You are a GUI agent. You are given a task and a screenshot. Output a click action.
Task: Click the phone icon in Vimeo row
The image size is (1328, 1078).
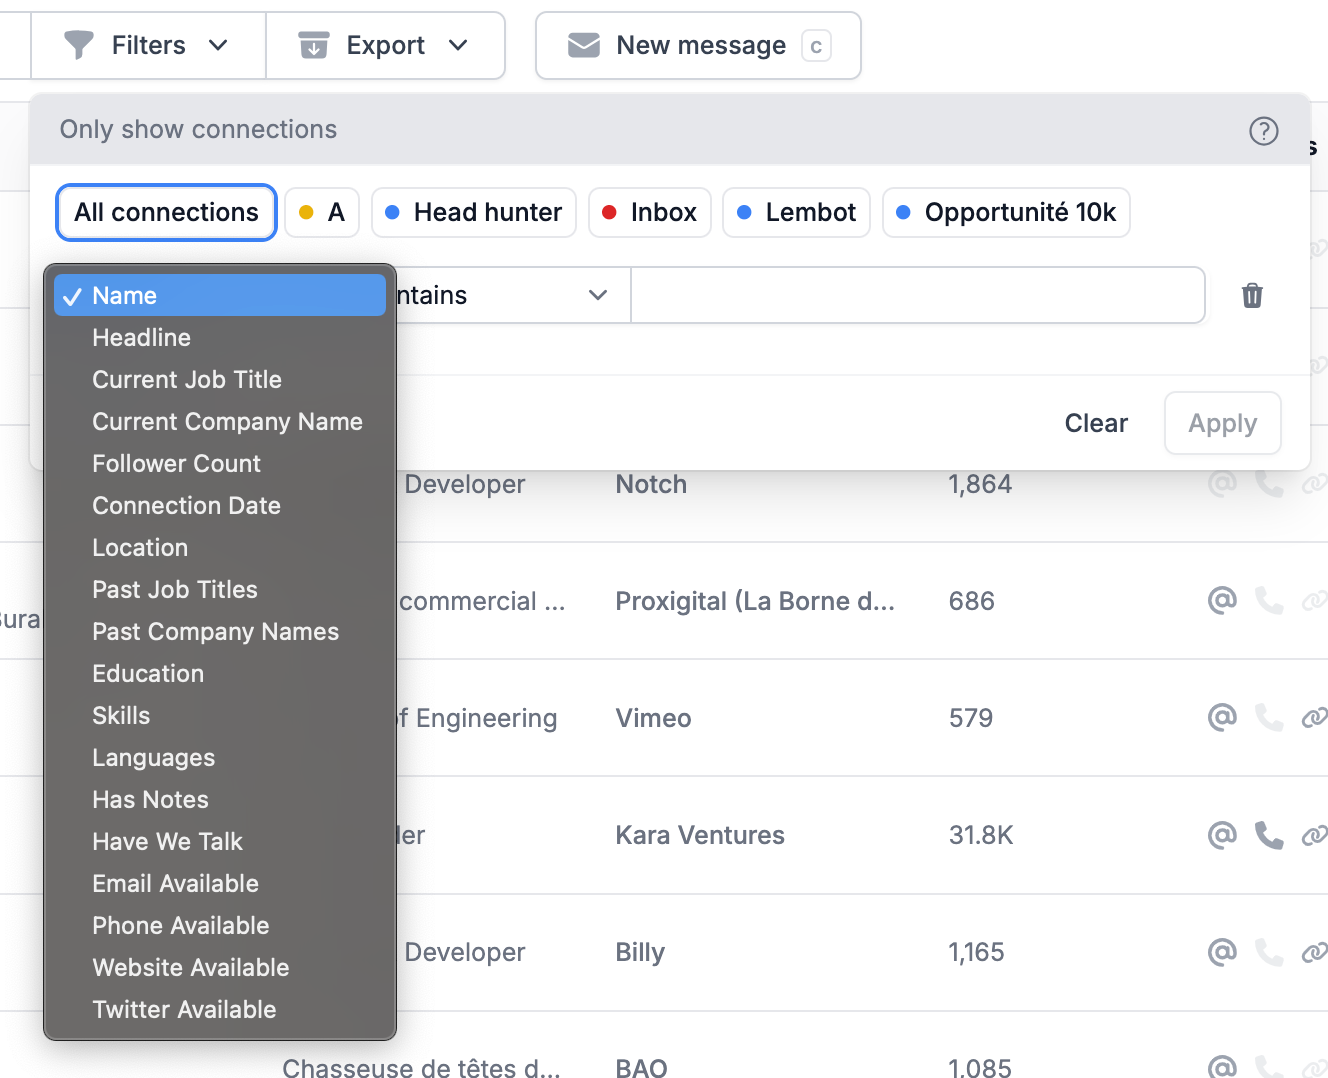click(x=1269, y=717)
